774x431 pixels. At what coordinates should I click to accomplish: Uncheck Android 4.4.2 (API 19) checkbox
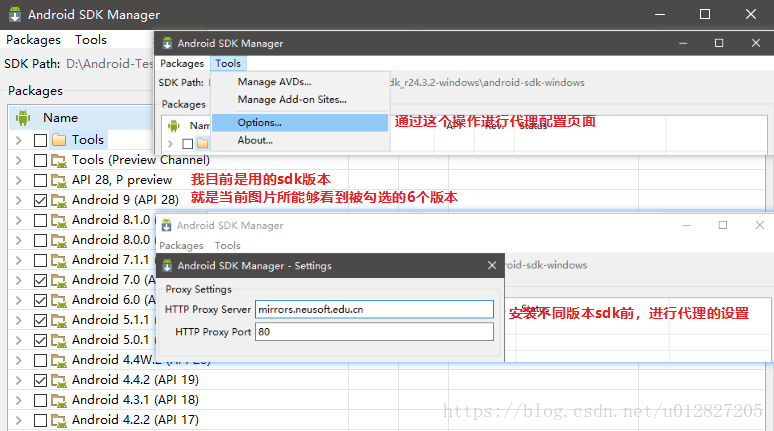40,380
